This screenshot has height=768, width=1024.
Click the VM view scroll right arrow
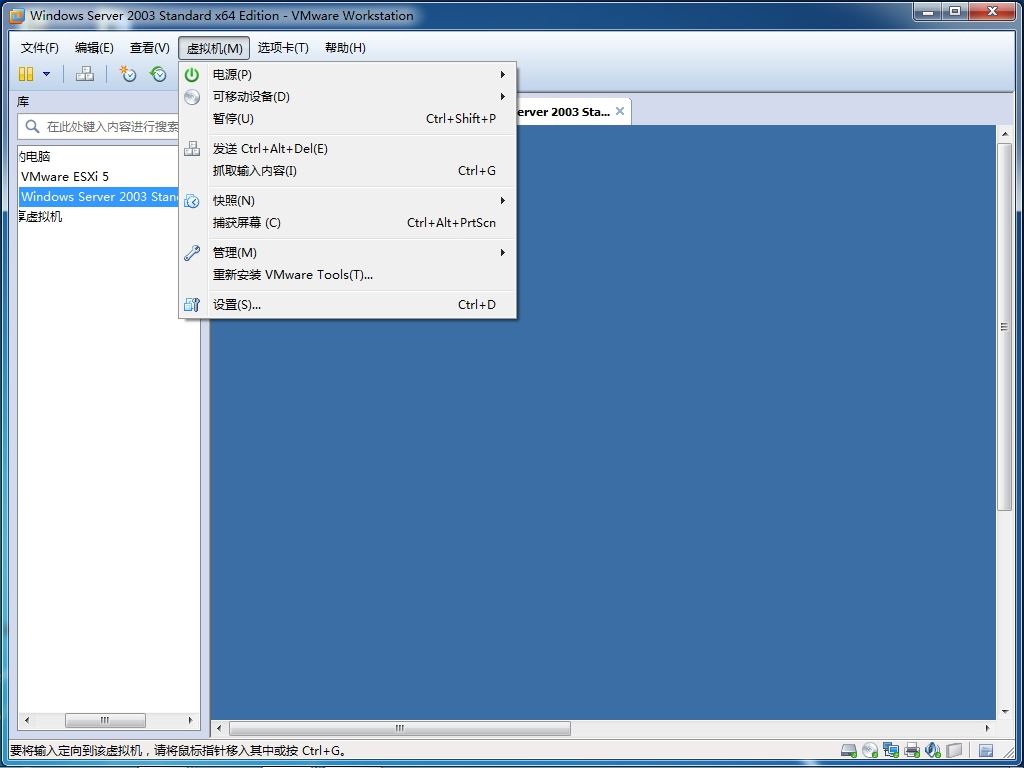[x=987, y=728]
